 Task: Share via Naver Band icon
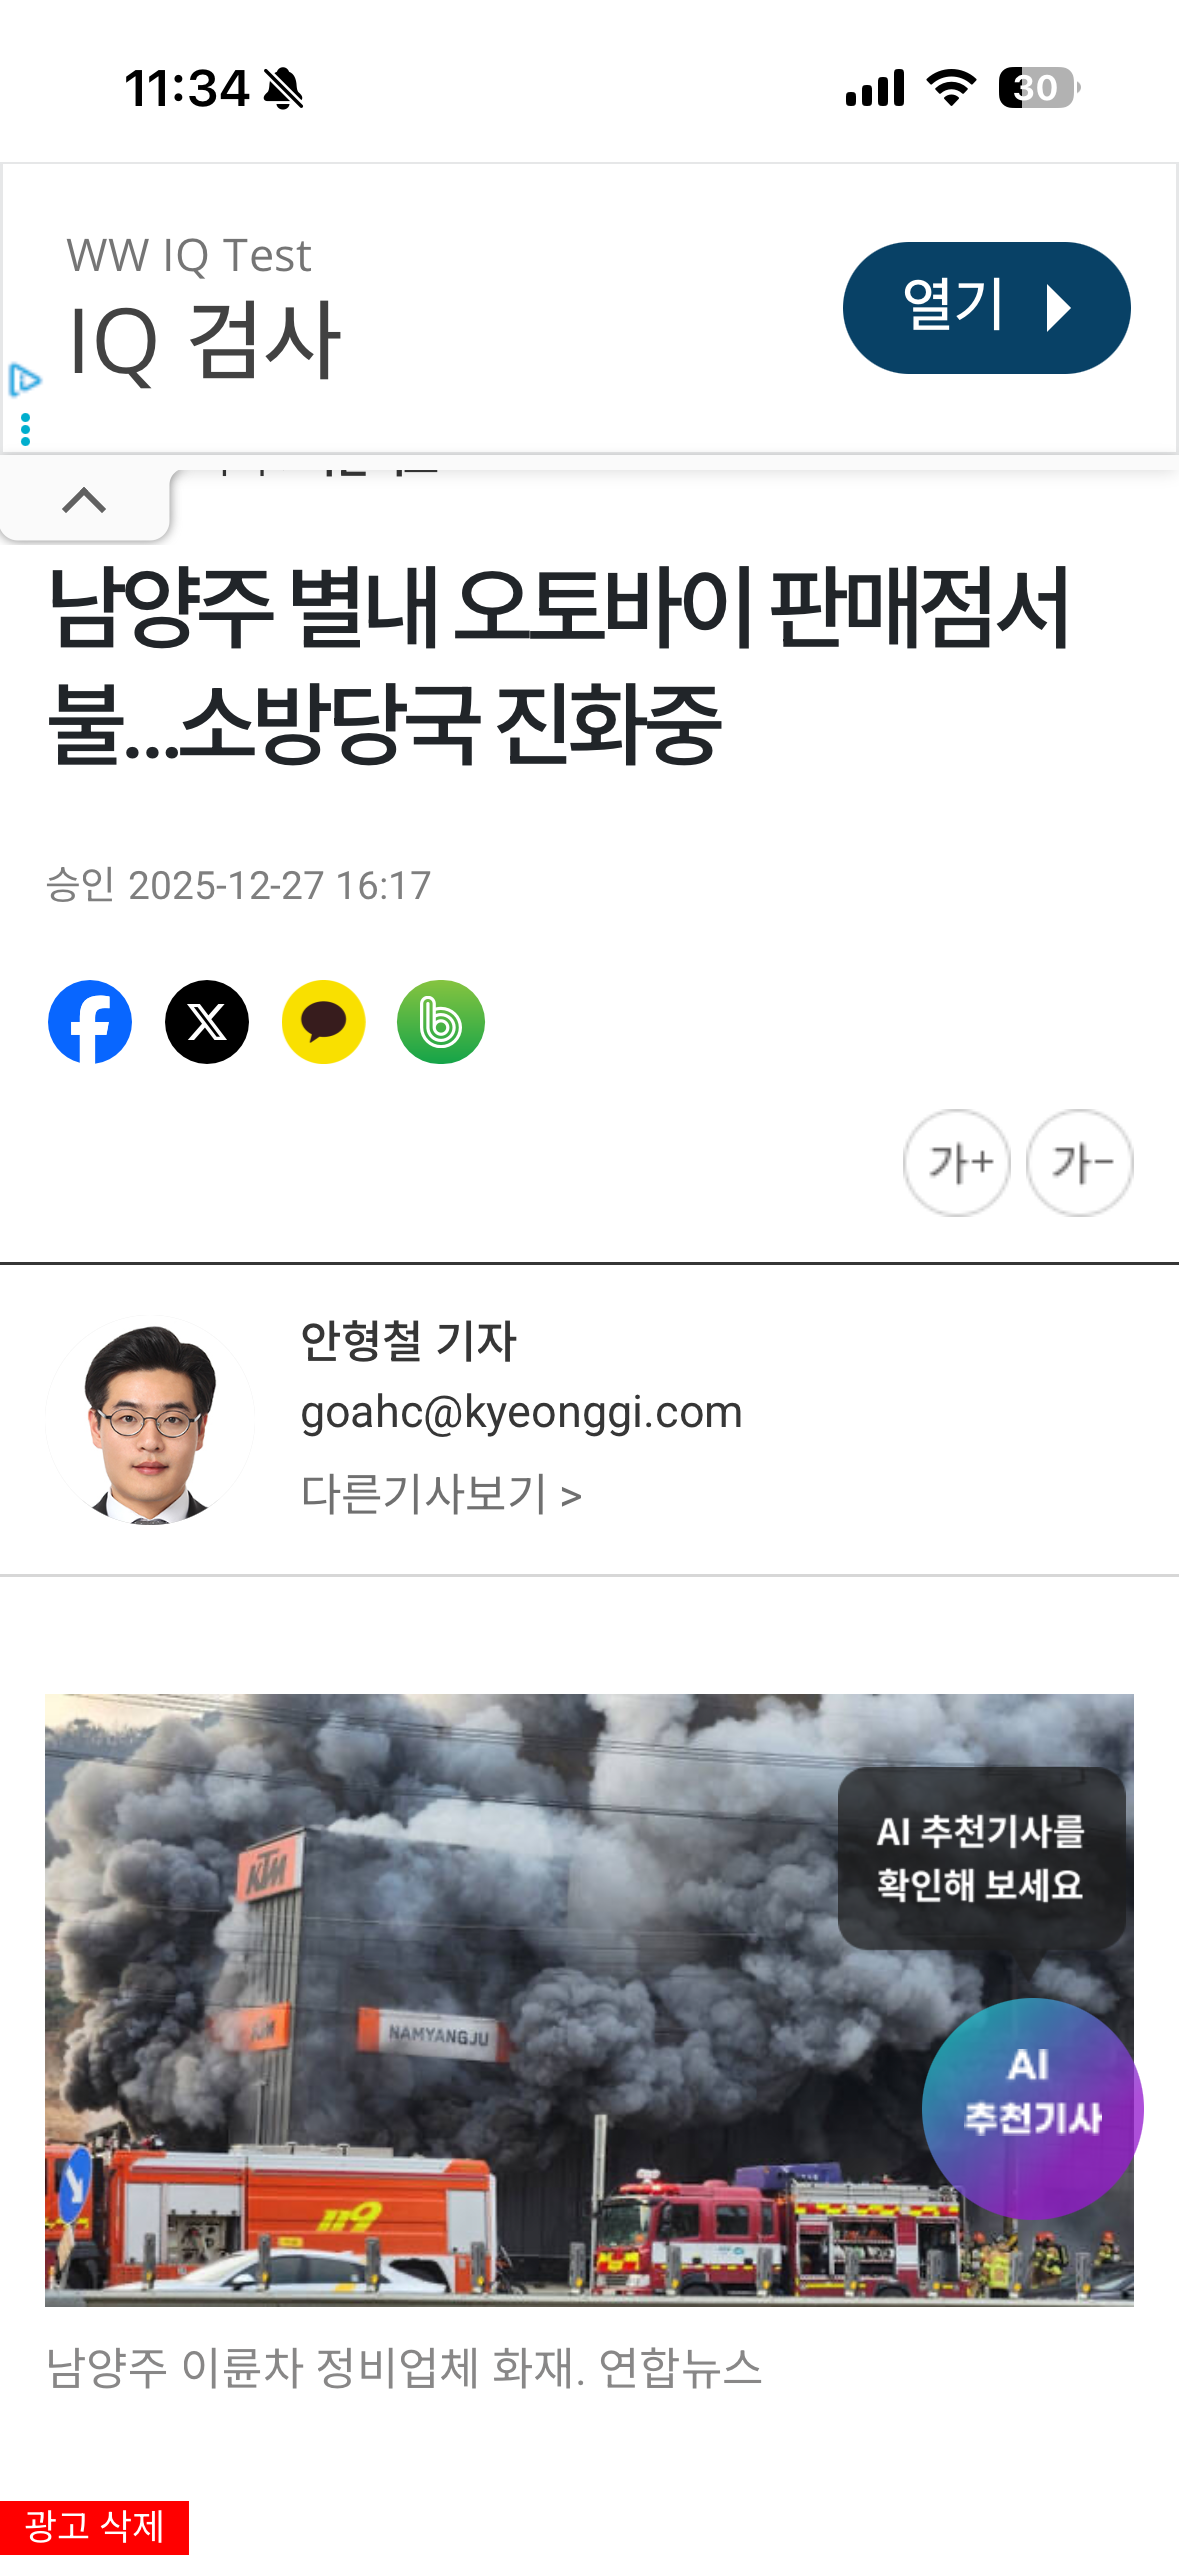click(441, 1022)
